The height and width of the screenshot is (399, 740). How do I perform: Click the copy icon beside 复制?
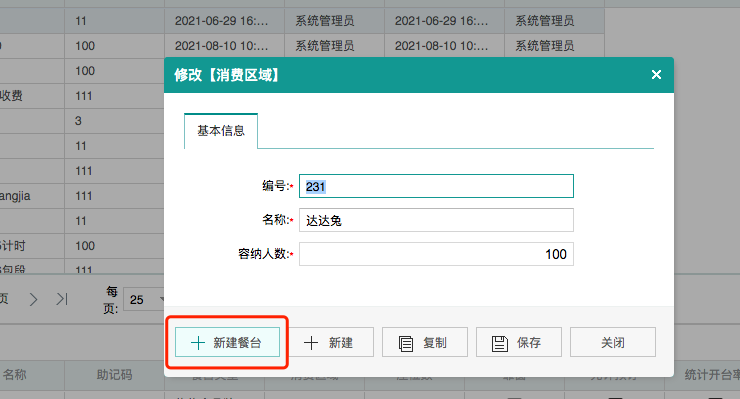(406, 343)
